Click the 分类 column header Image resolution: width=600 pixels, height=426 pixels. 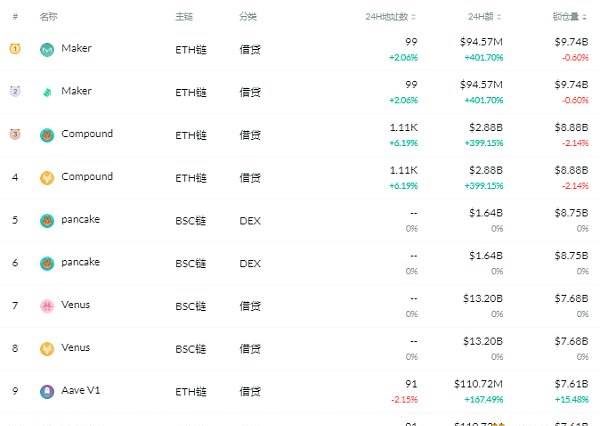248,17
